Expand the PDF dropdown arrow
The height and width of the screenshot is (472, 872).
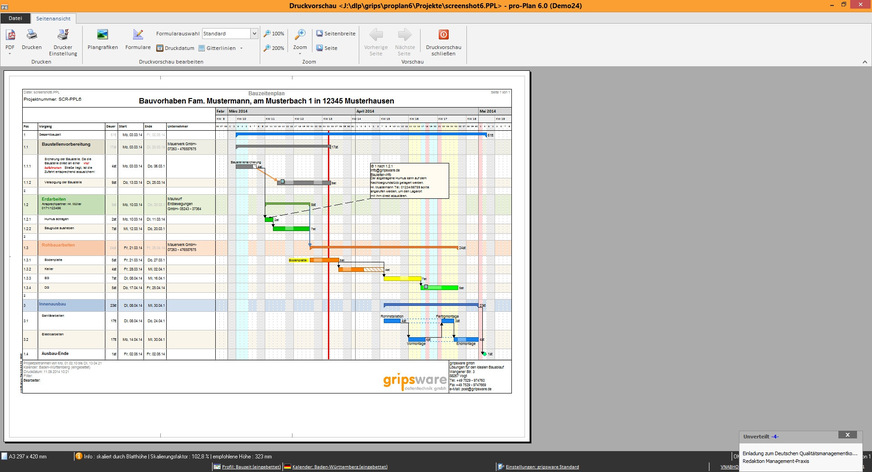pos(10,53)
